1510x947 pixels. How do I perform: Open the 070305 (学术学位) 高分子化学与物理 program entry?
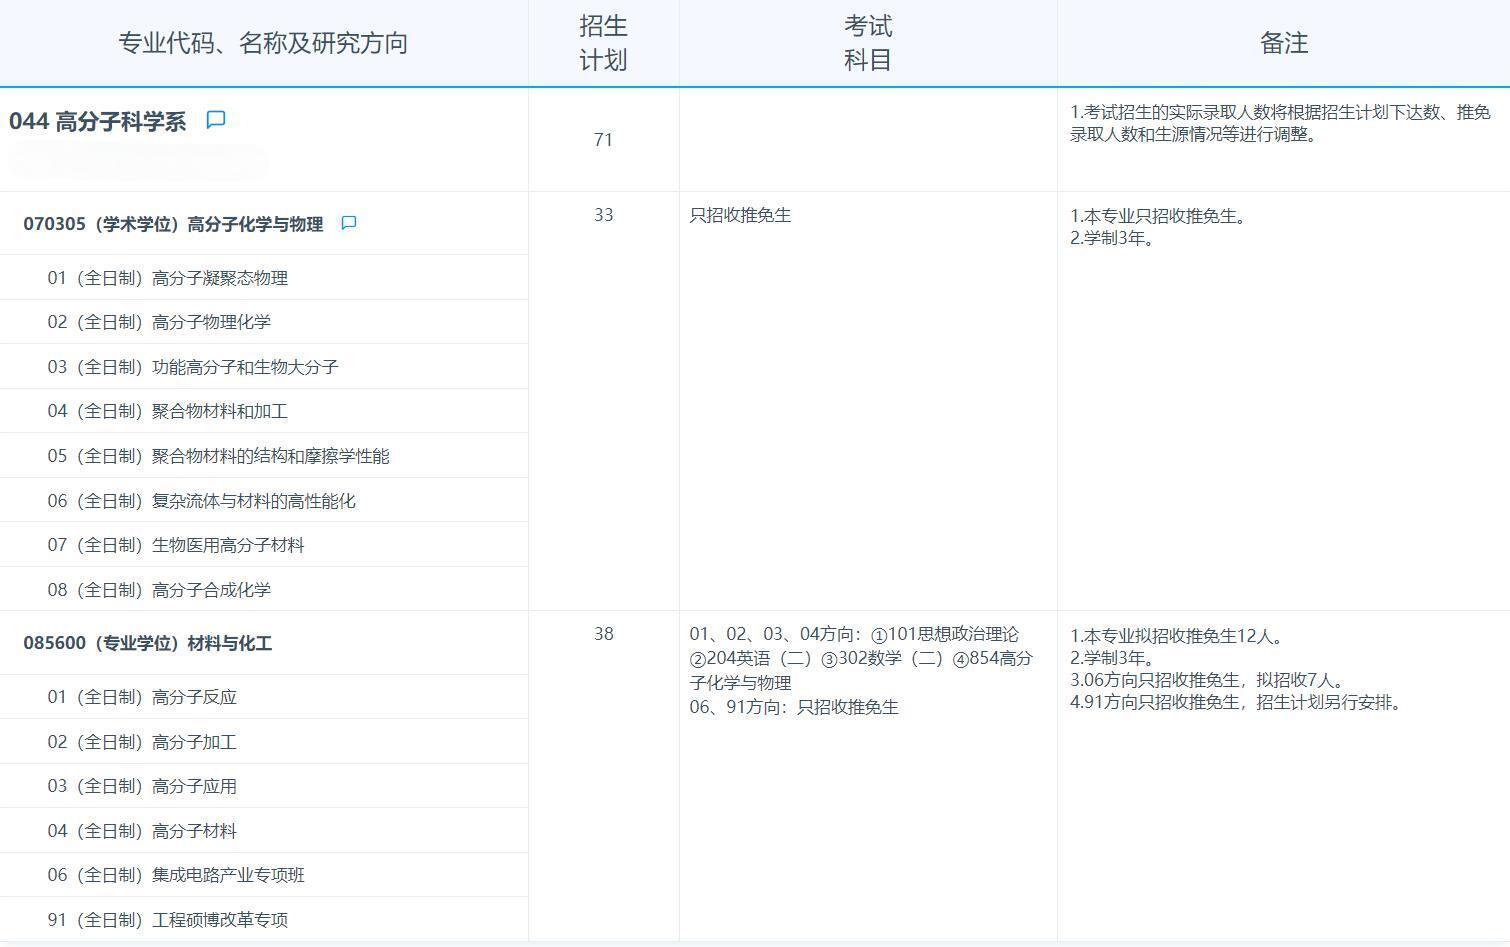click(173, 224)
